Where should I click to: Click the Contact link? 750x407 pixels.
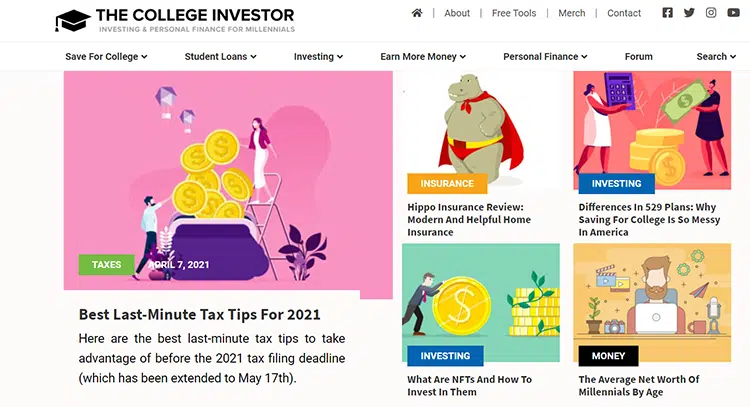point(624,13)
